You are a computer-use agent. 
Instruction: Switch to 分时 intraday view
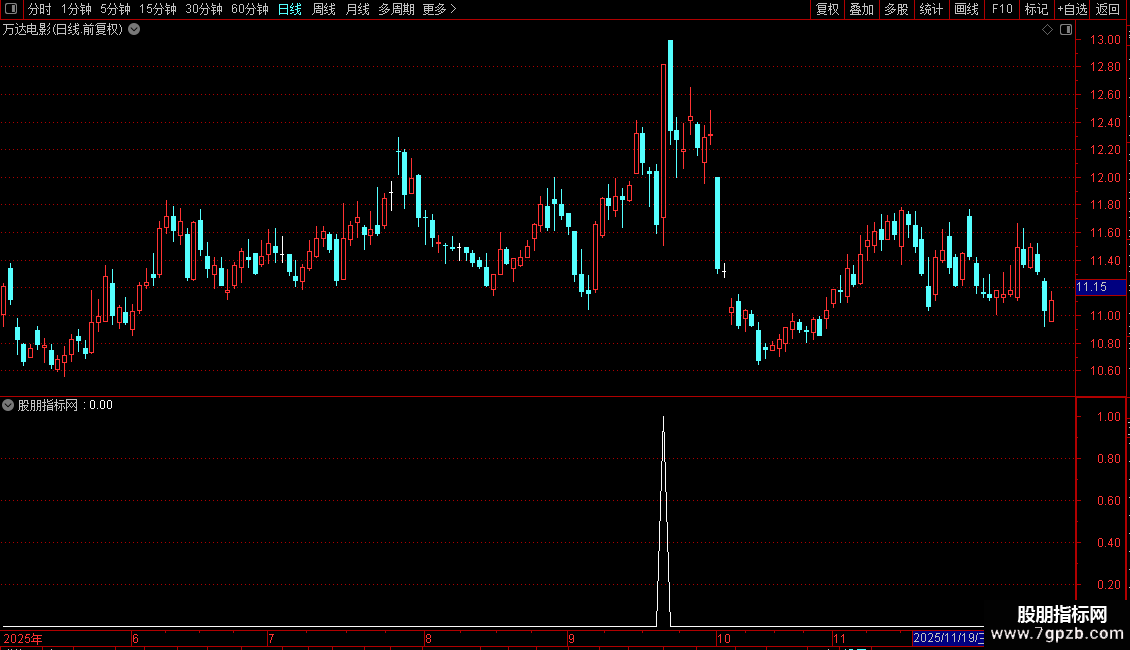click(x=40, y=9)
